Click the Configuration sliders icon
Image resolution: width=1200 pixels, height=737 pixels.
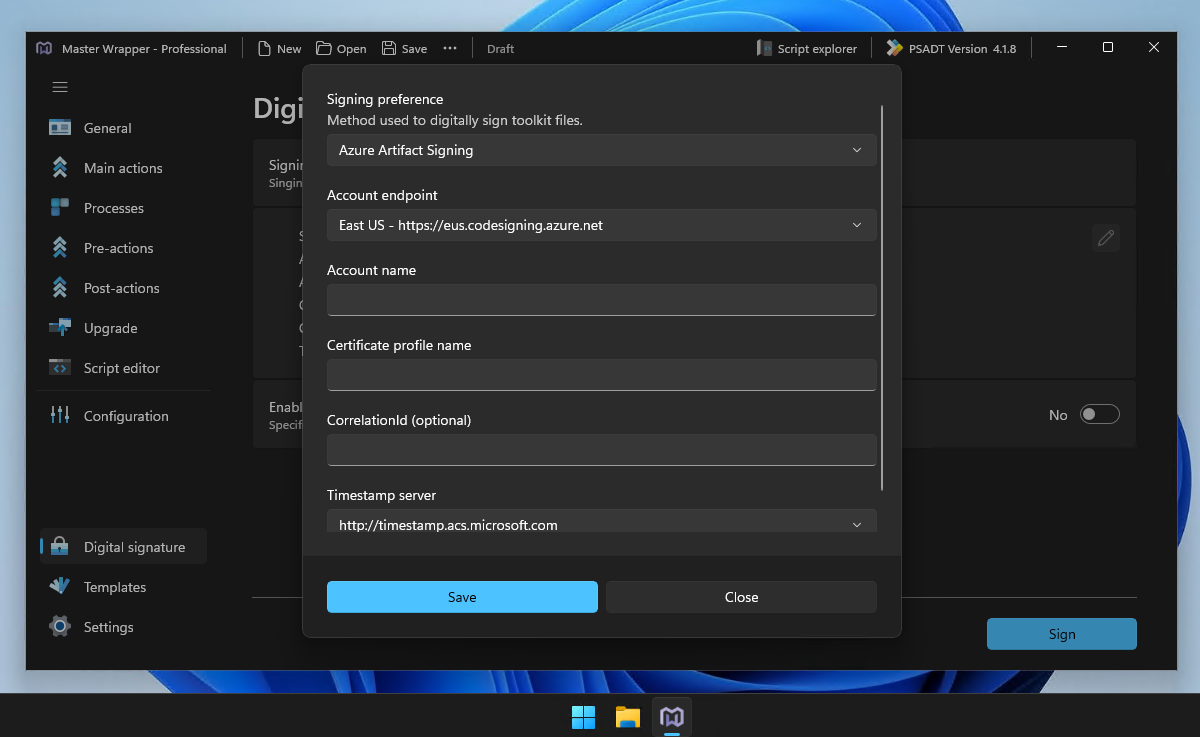coord(60,416)
